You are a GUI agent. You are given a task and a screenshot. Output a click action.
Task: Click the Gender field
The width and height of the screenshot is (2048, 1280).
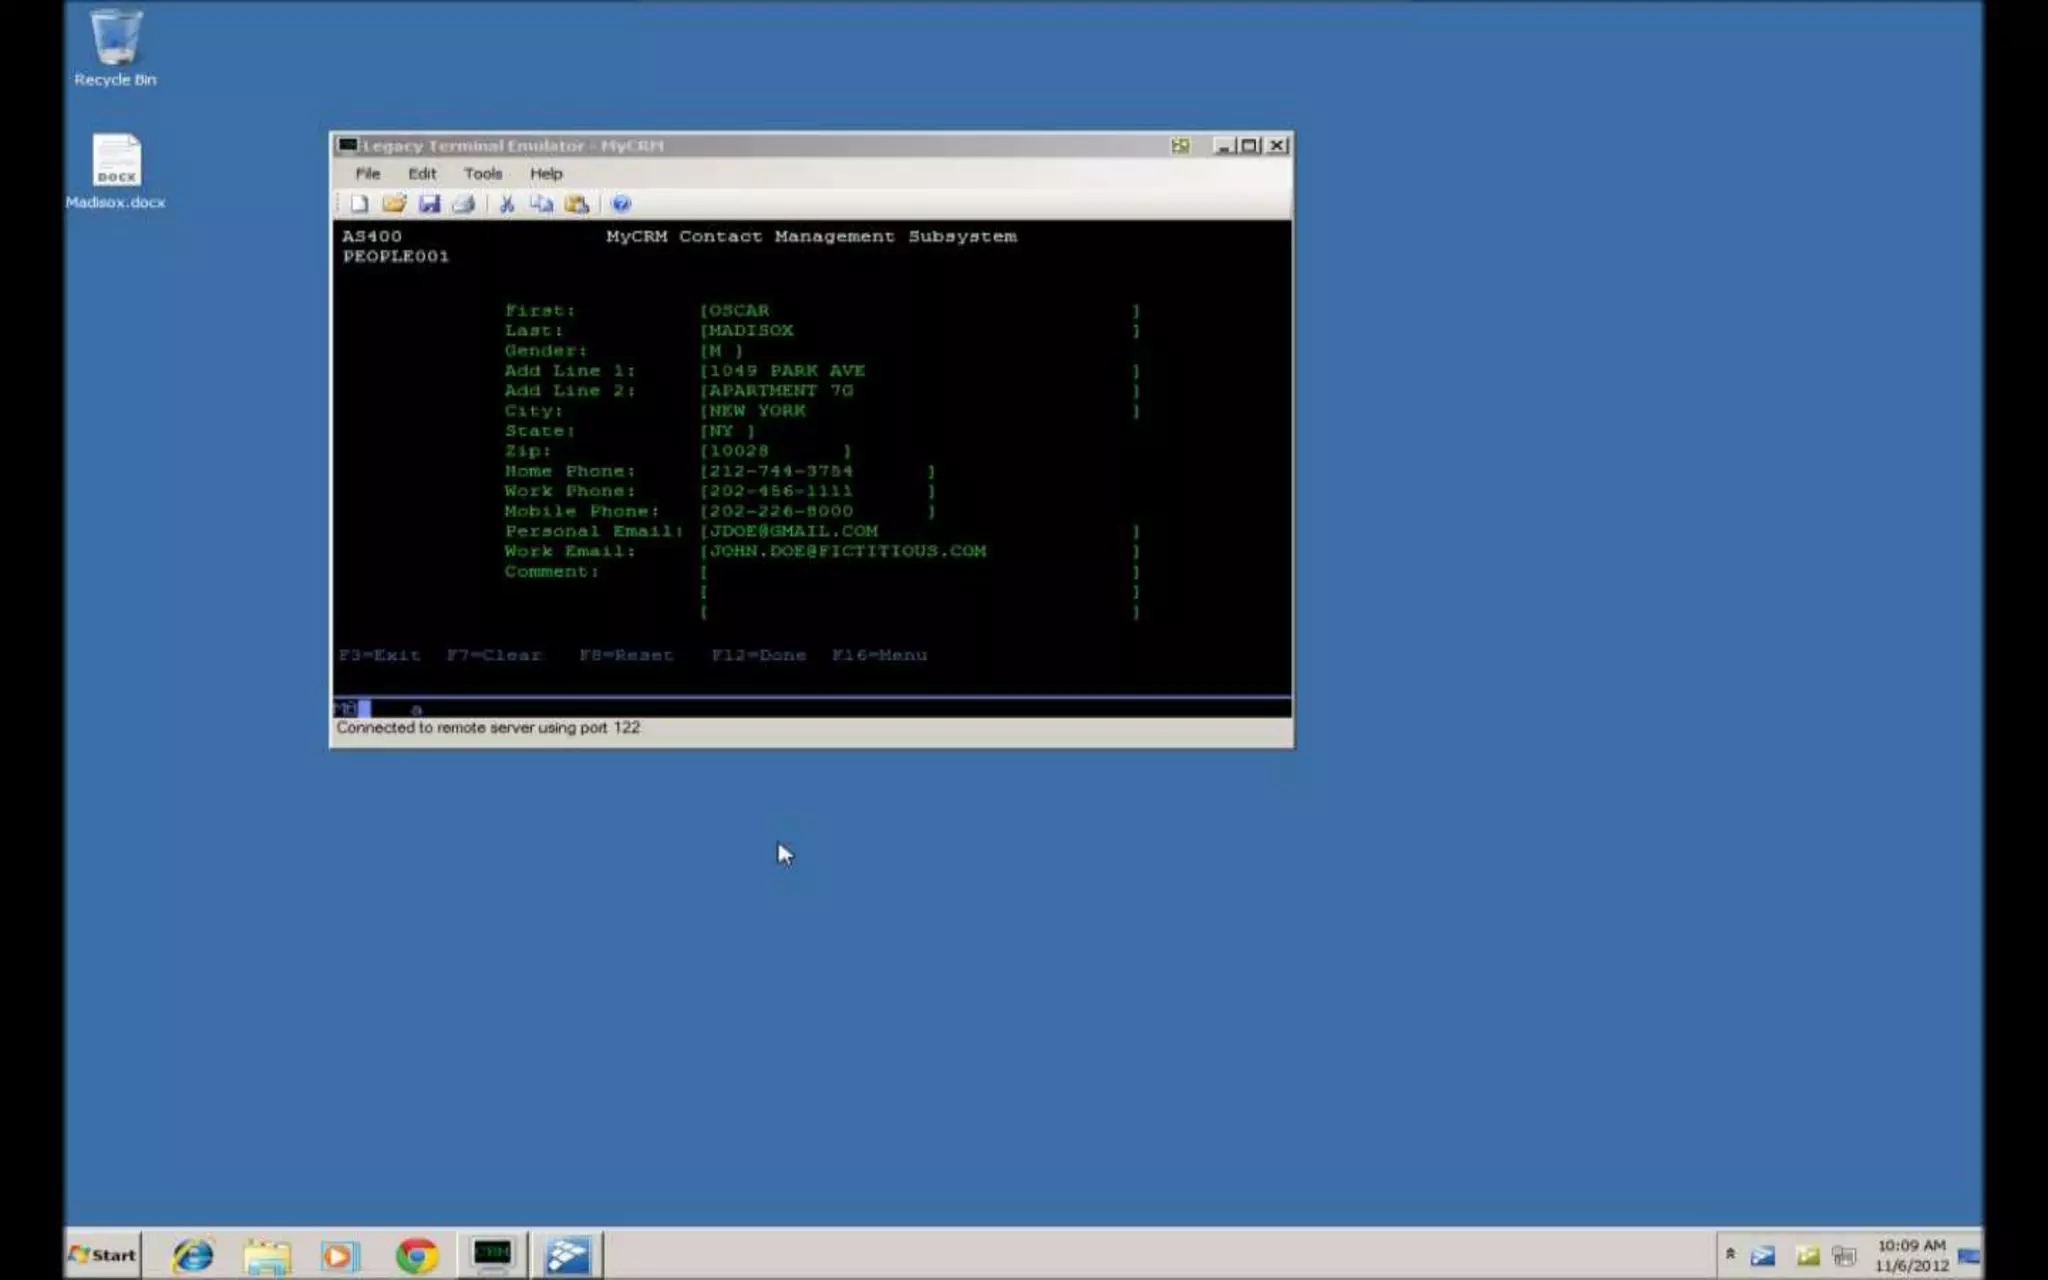pos(721,351)
